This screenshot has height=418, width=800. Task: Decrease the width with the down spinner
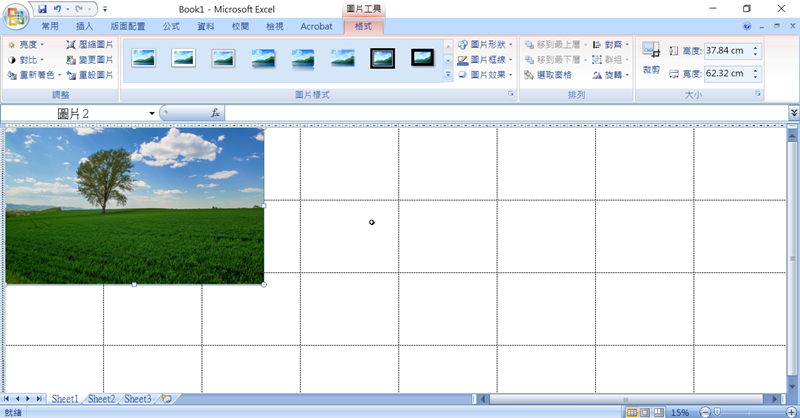tap(756, 77)
